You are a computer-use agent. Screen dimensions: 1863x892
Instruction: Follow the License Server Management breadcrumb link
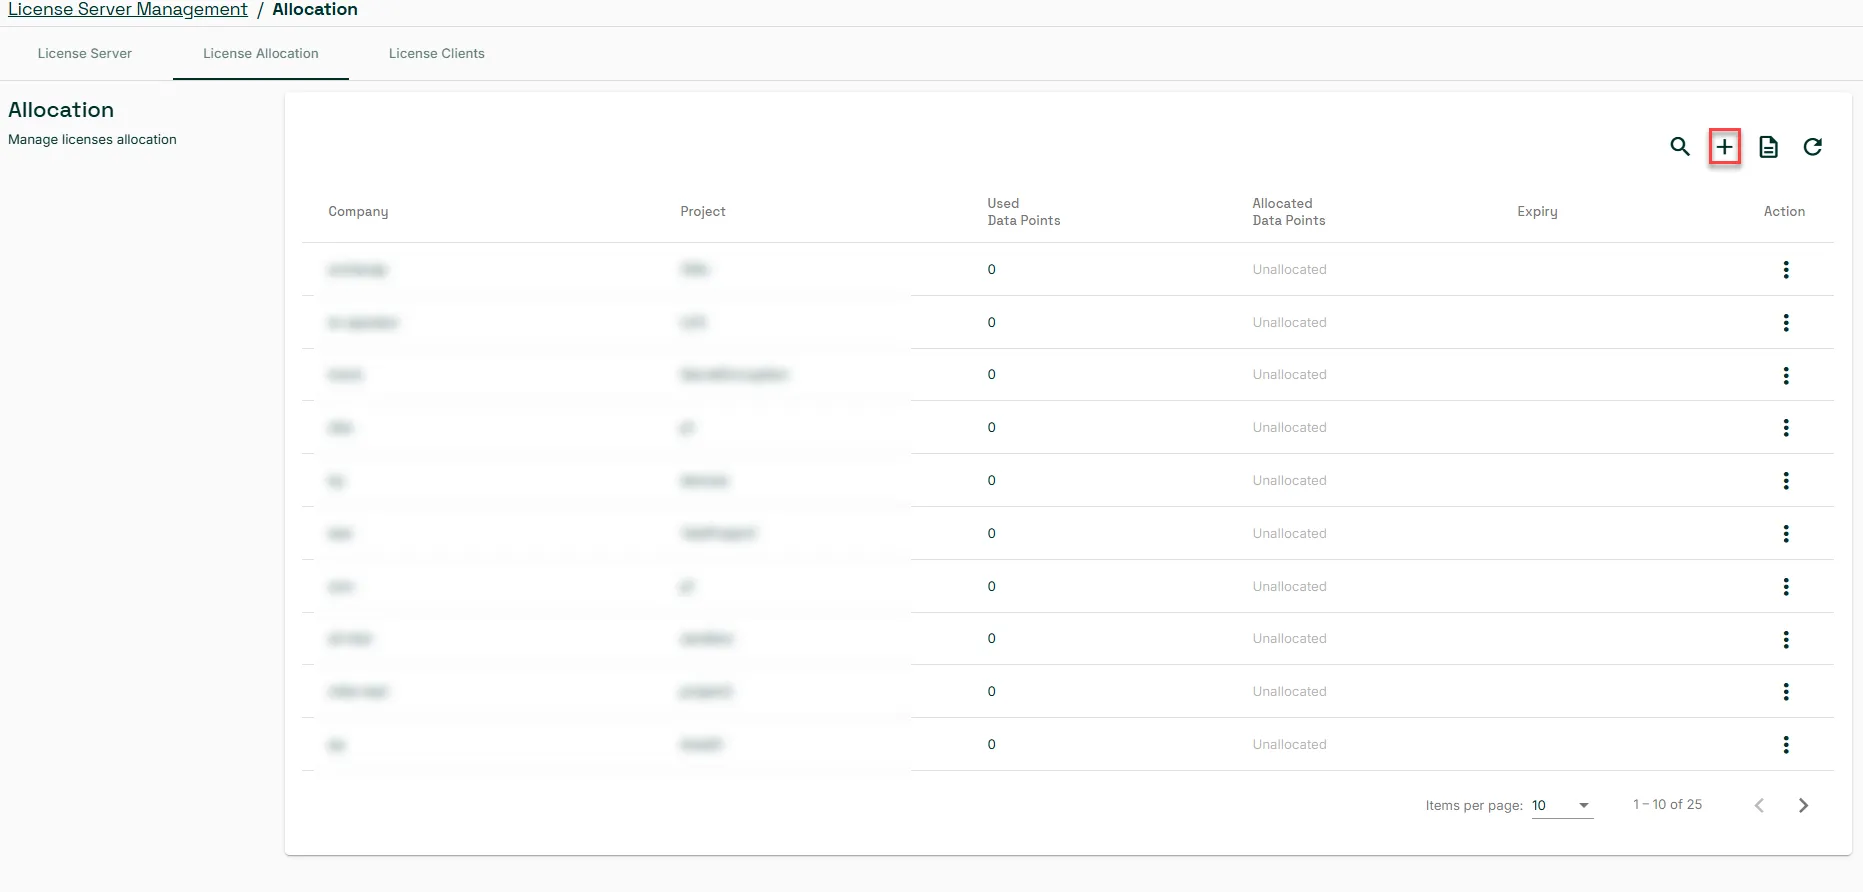tap(128, 10)
